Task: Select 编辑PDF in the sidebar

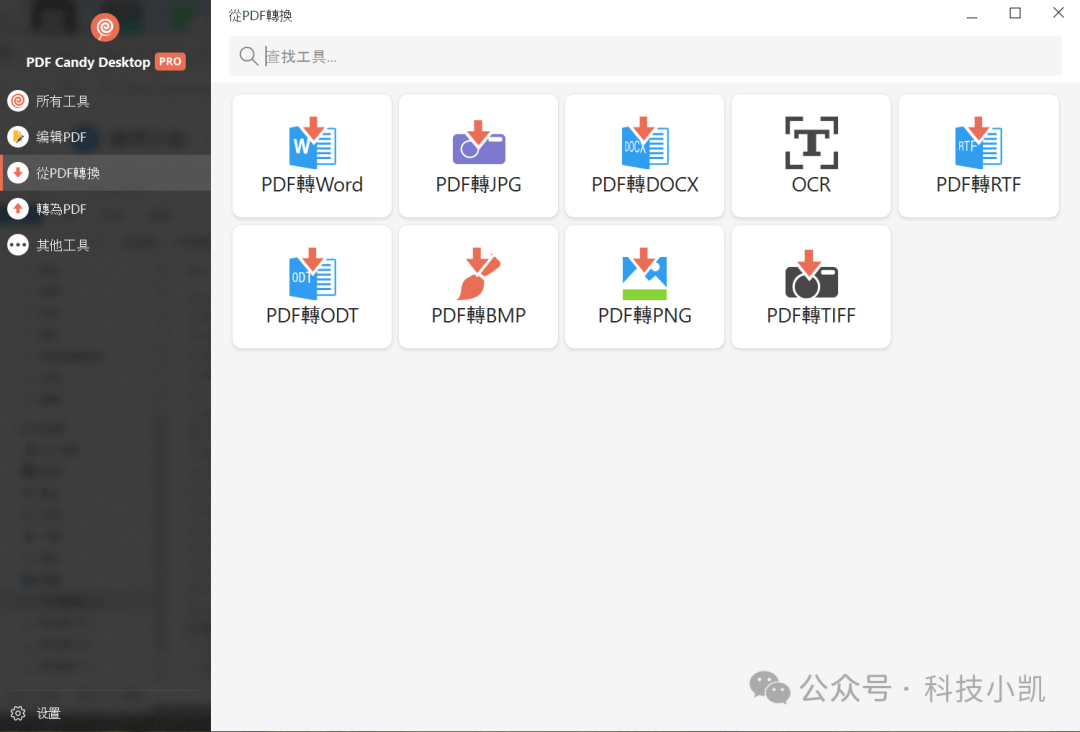Action: [105, 137]
